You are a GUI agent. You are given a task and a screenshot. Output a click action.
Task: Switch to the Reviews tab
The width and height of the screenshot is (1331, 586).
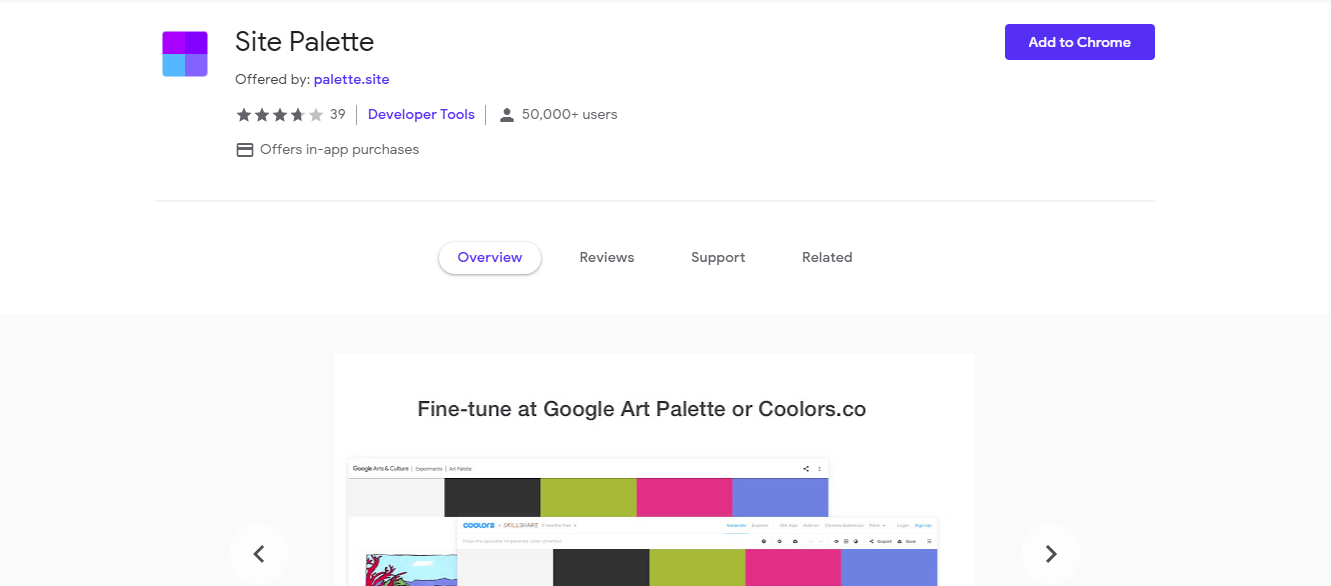(606, 257)
